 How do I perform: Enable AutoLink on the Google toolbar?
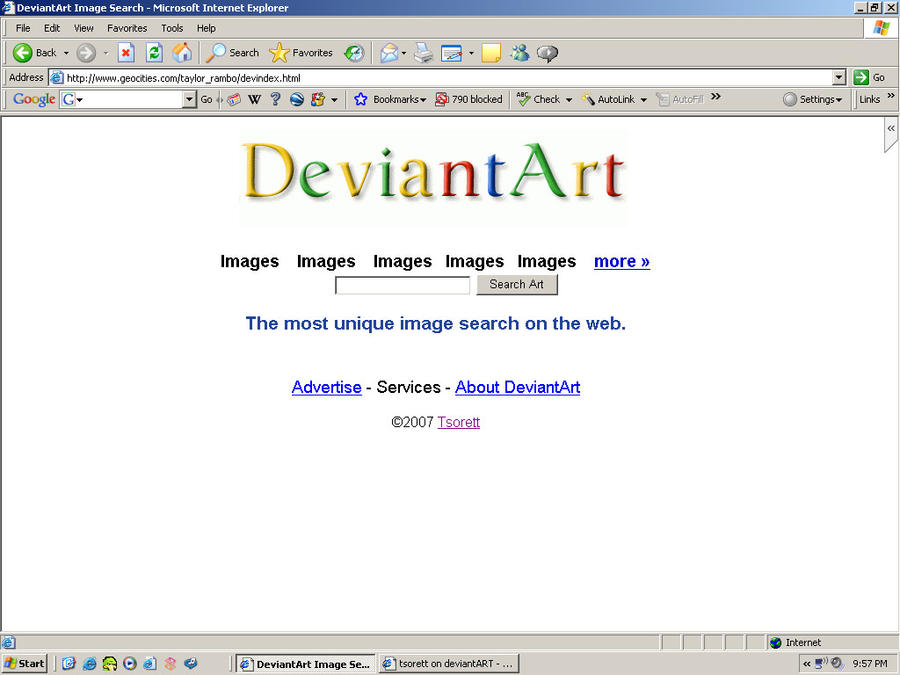click(612, 99)
